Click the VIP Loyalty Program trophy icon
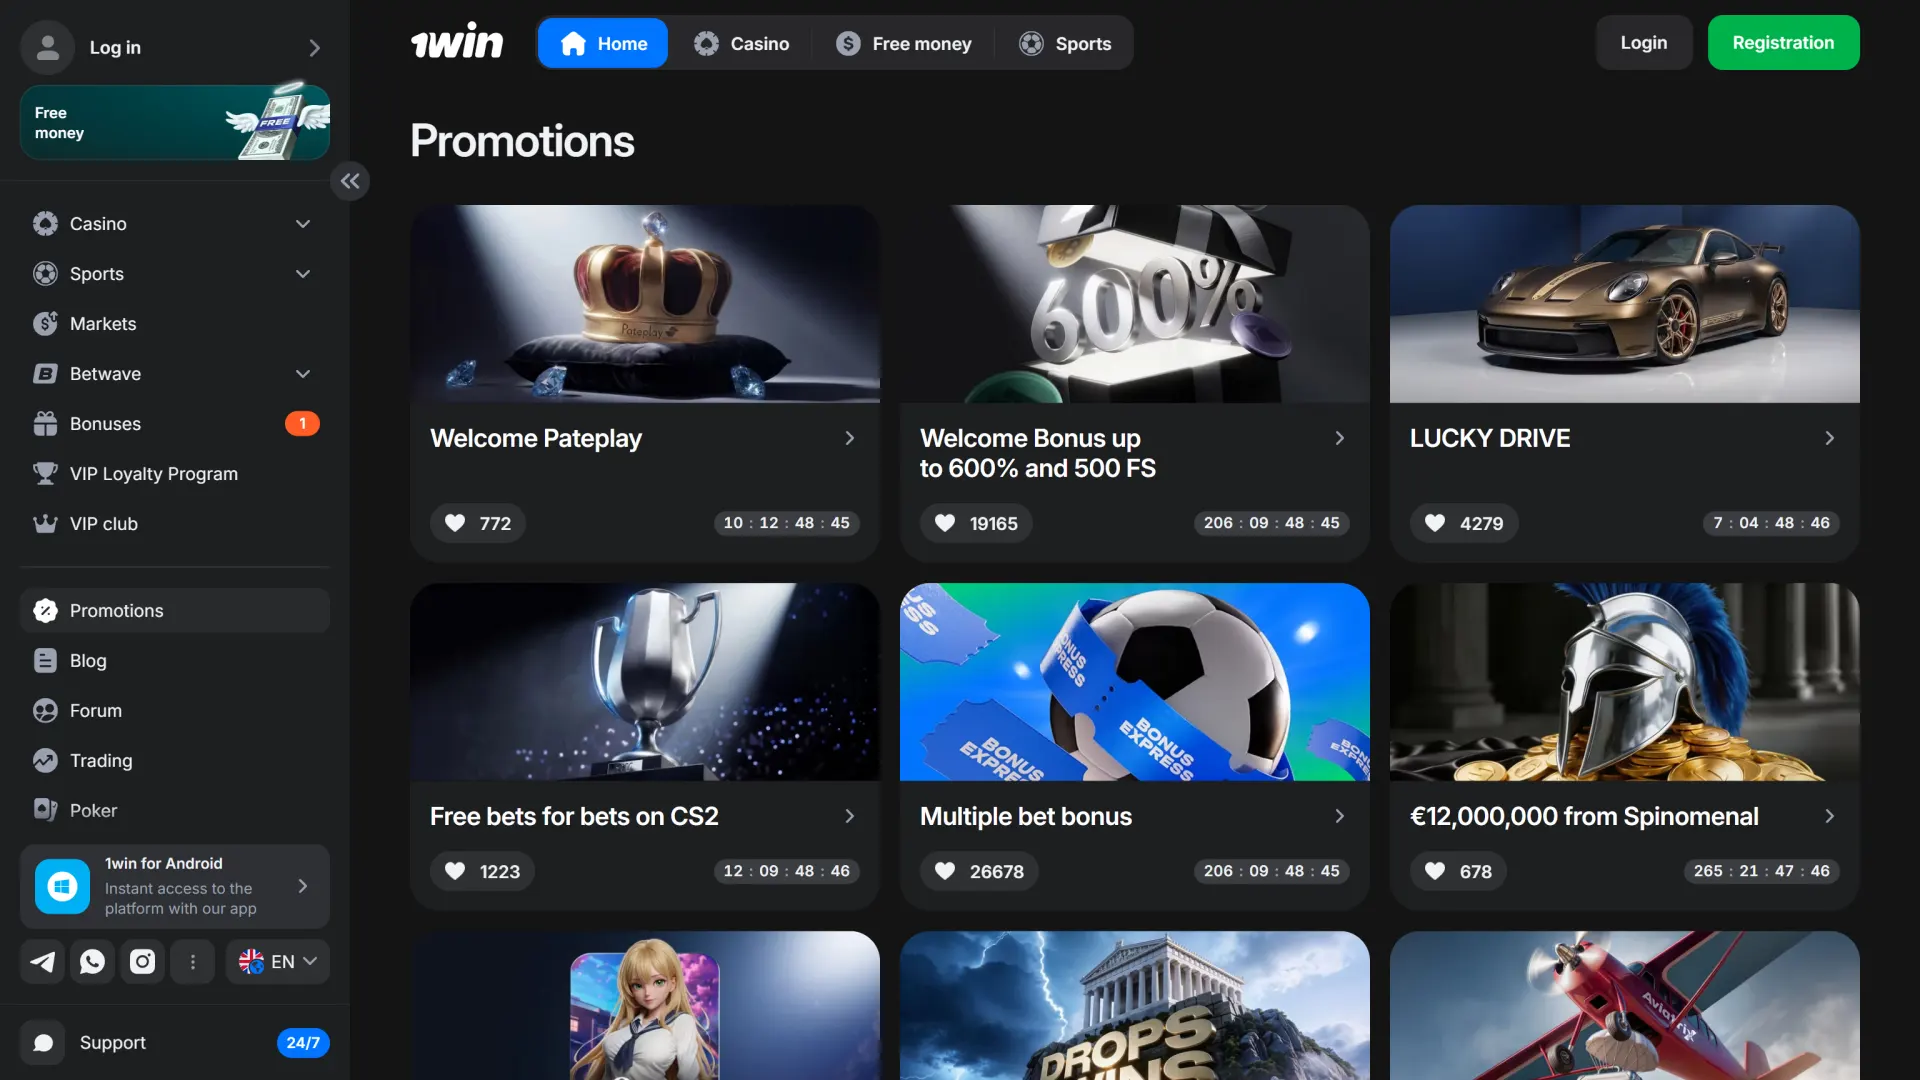The width and height of the screenshot is (1920, 1080). 45,473
